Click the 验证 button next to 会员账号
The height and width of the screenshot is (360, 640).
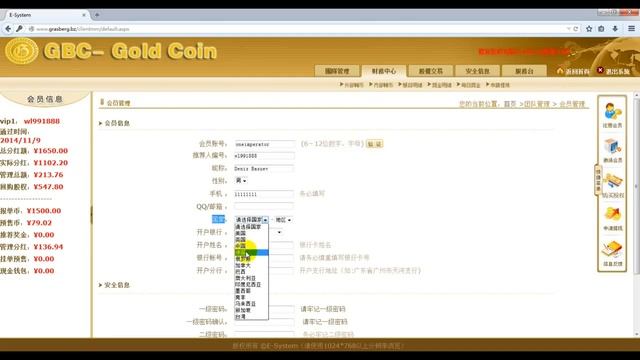click(374, 144)
